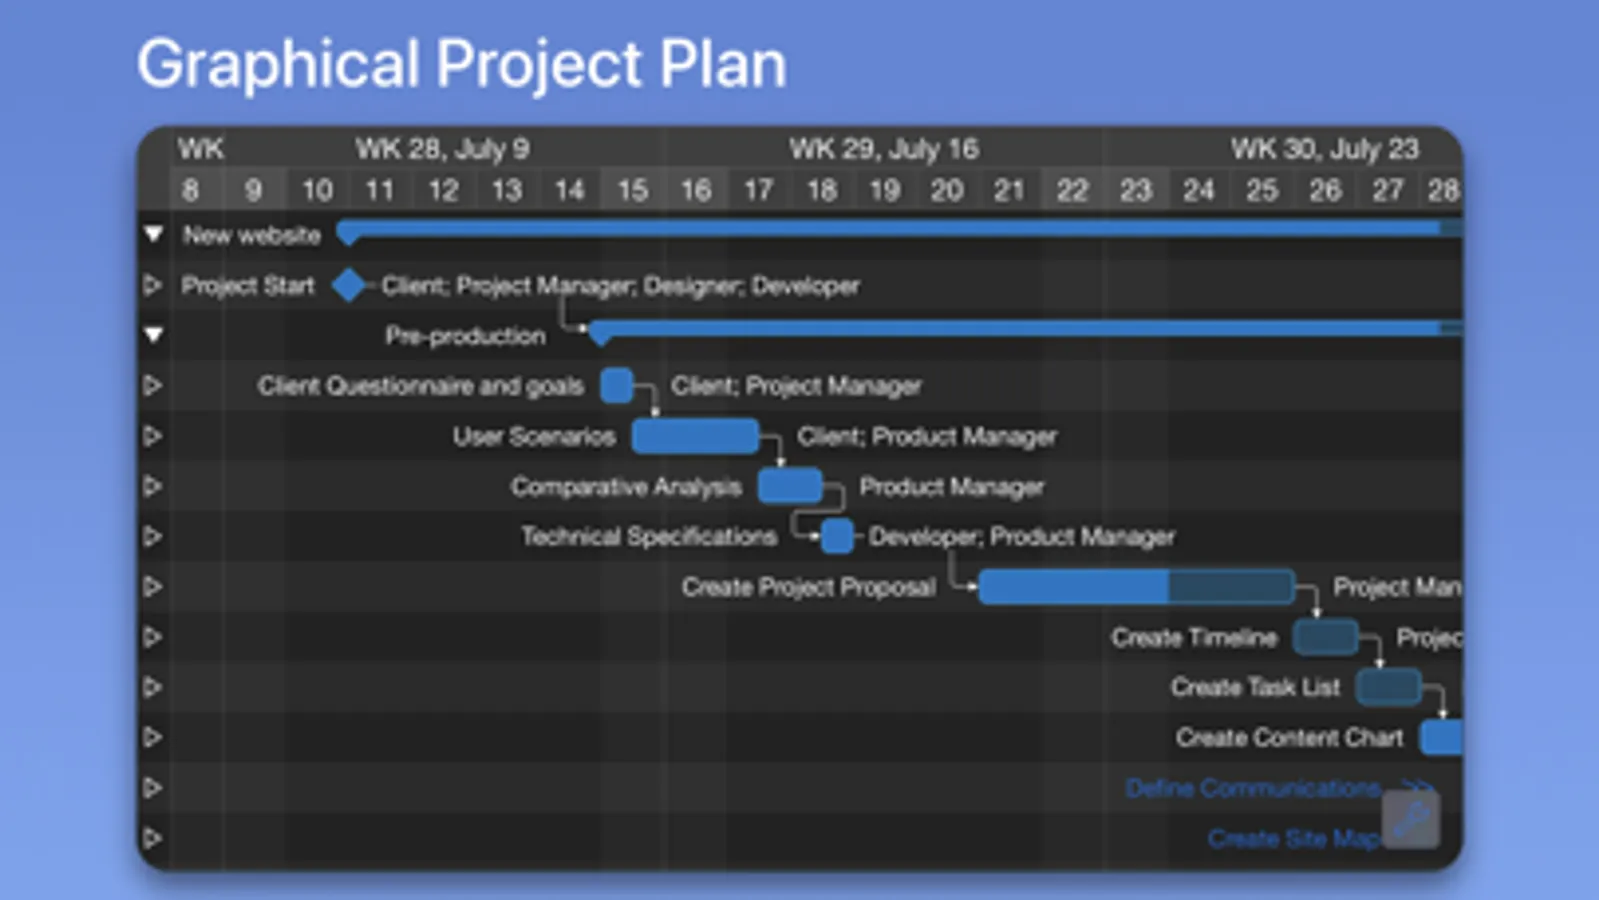Select the New website summary bar

pos(890,230)
